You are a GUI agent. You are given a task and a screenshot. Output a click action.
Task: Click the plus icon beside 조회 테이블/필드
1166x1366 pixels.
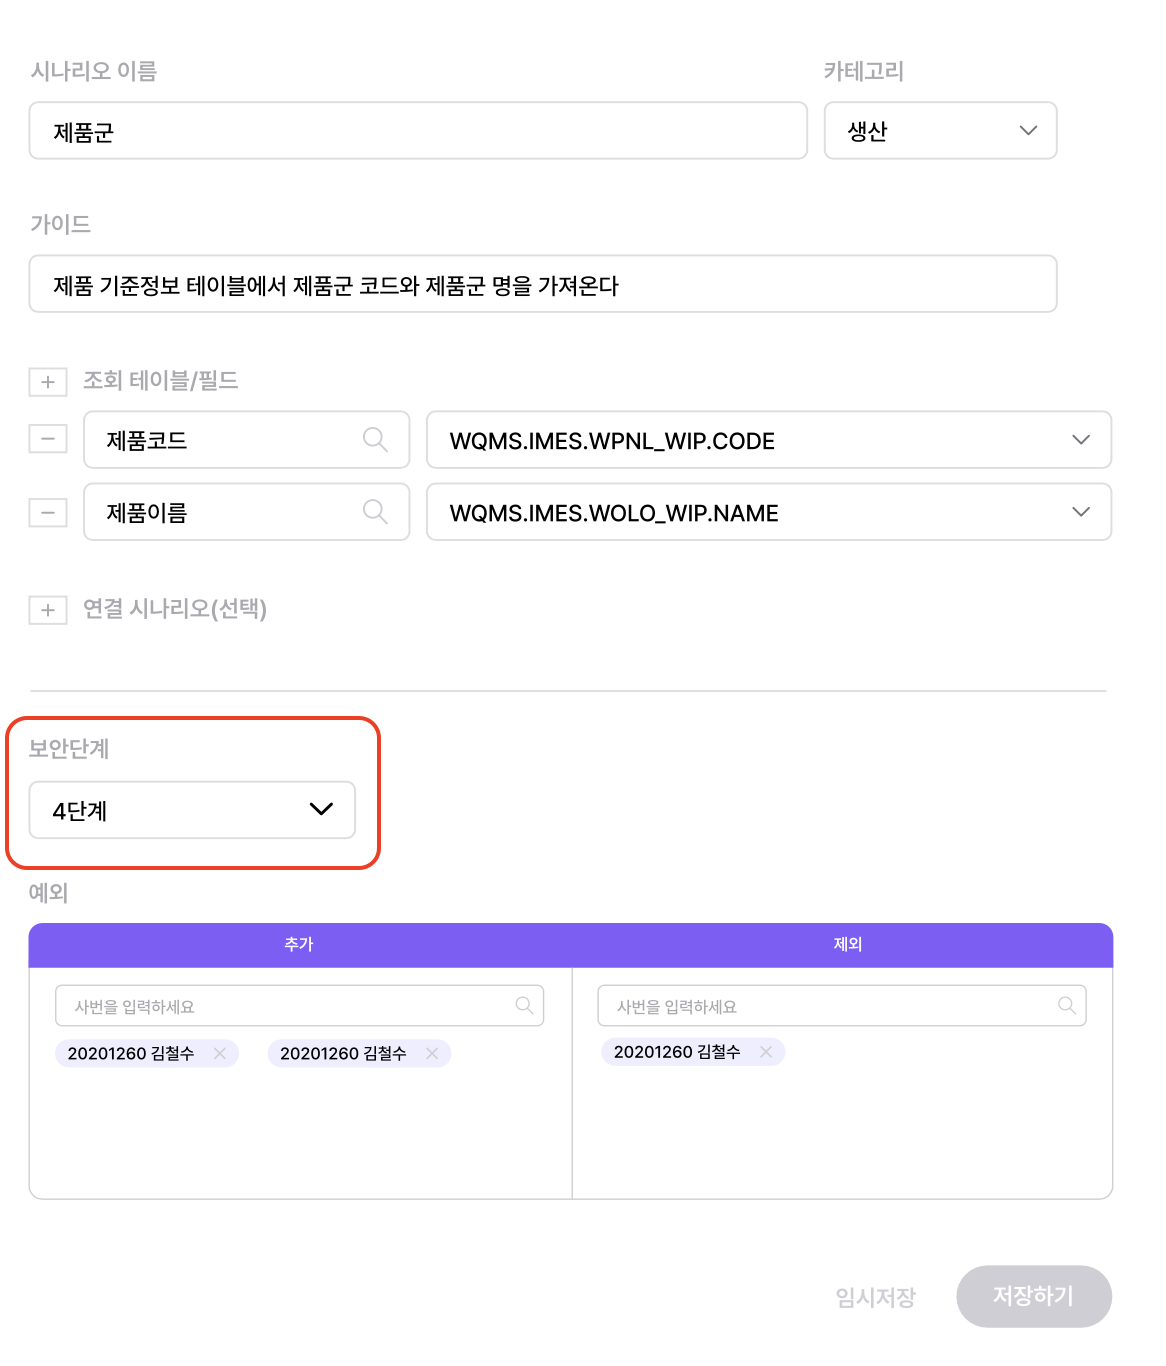click(x=47, y=381)
